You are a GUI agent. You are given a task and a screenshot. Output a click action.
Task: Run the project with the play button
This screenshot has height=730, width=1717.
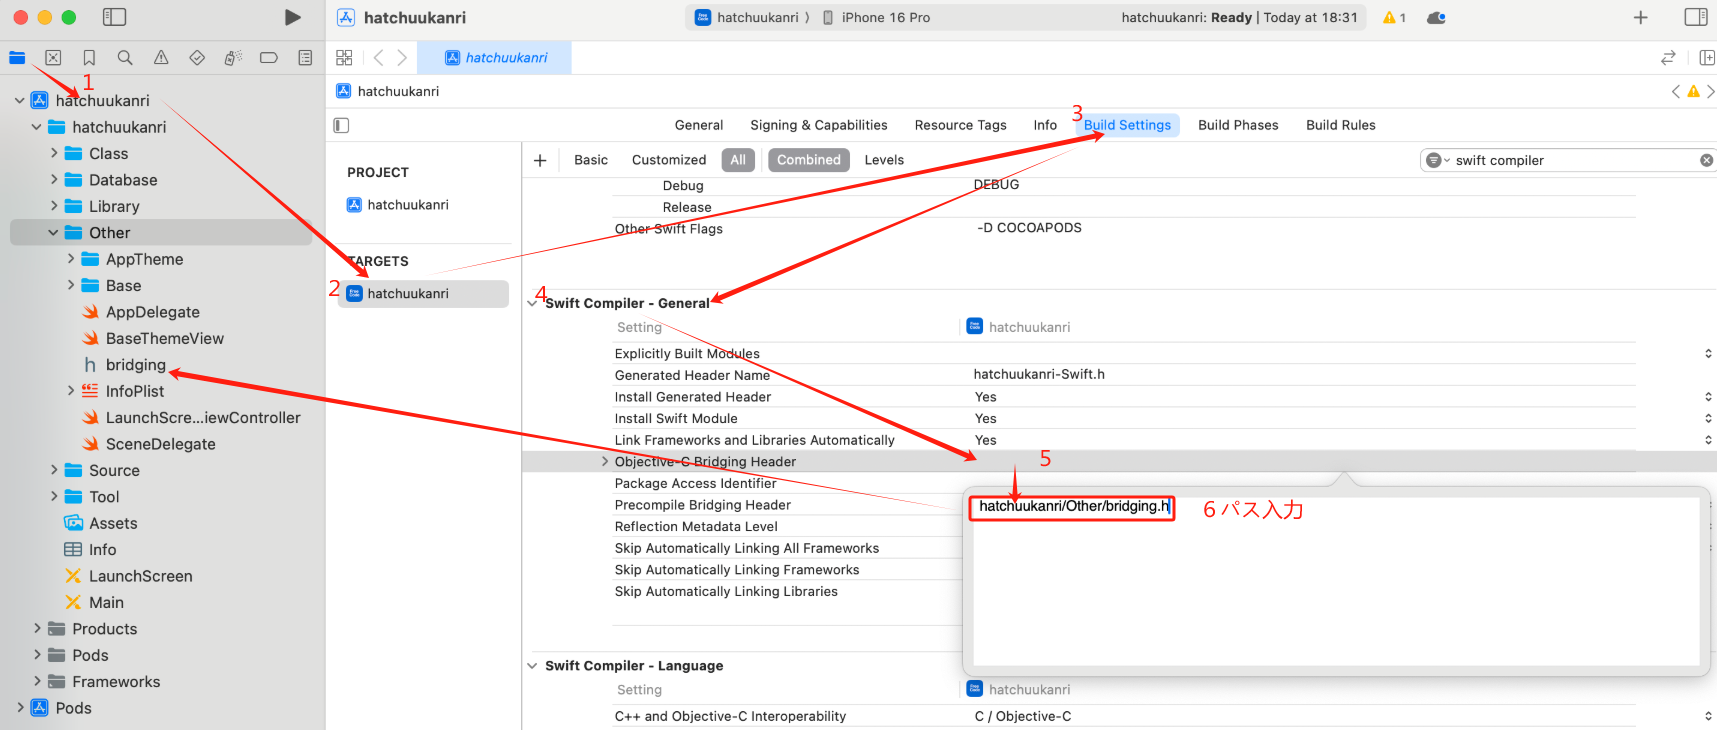292,17
